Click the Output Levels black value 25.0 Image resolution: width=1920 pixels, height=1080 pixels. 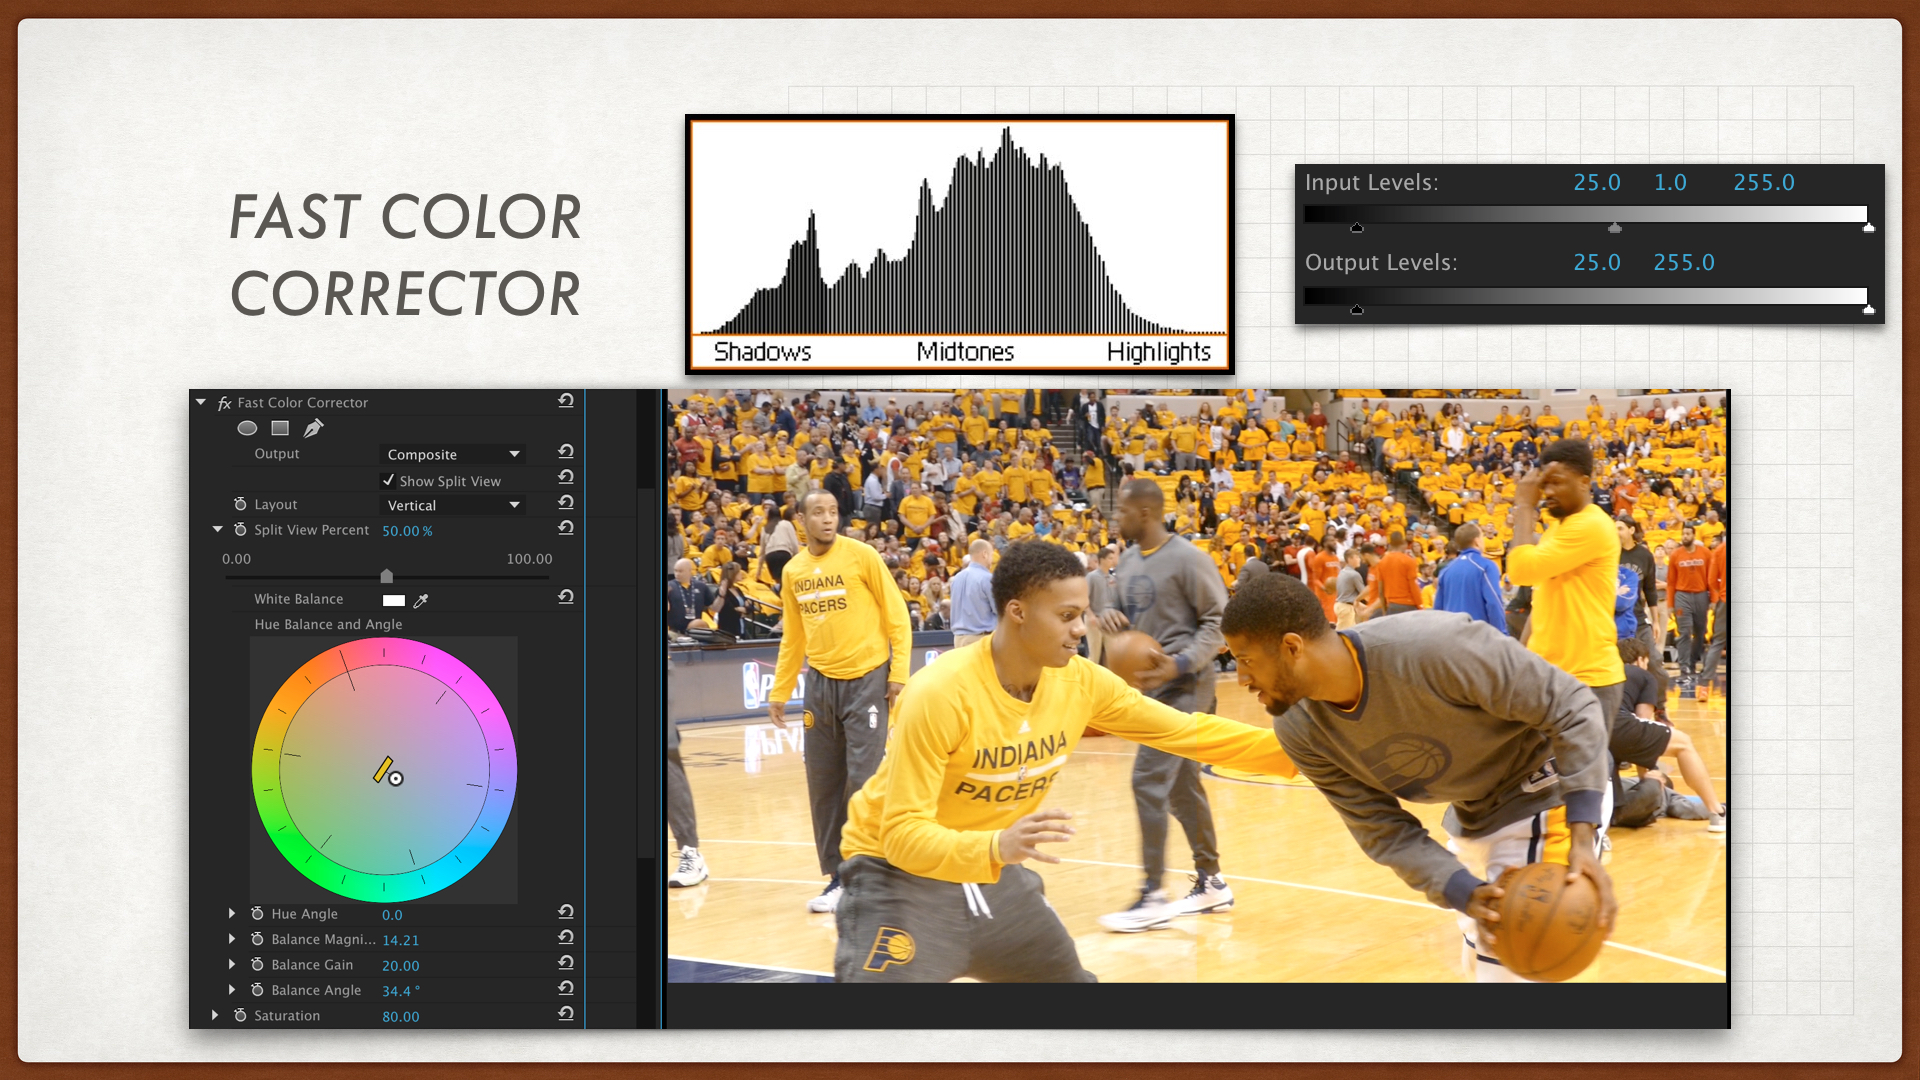1597,263
